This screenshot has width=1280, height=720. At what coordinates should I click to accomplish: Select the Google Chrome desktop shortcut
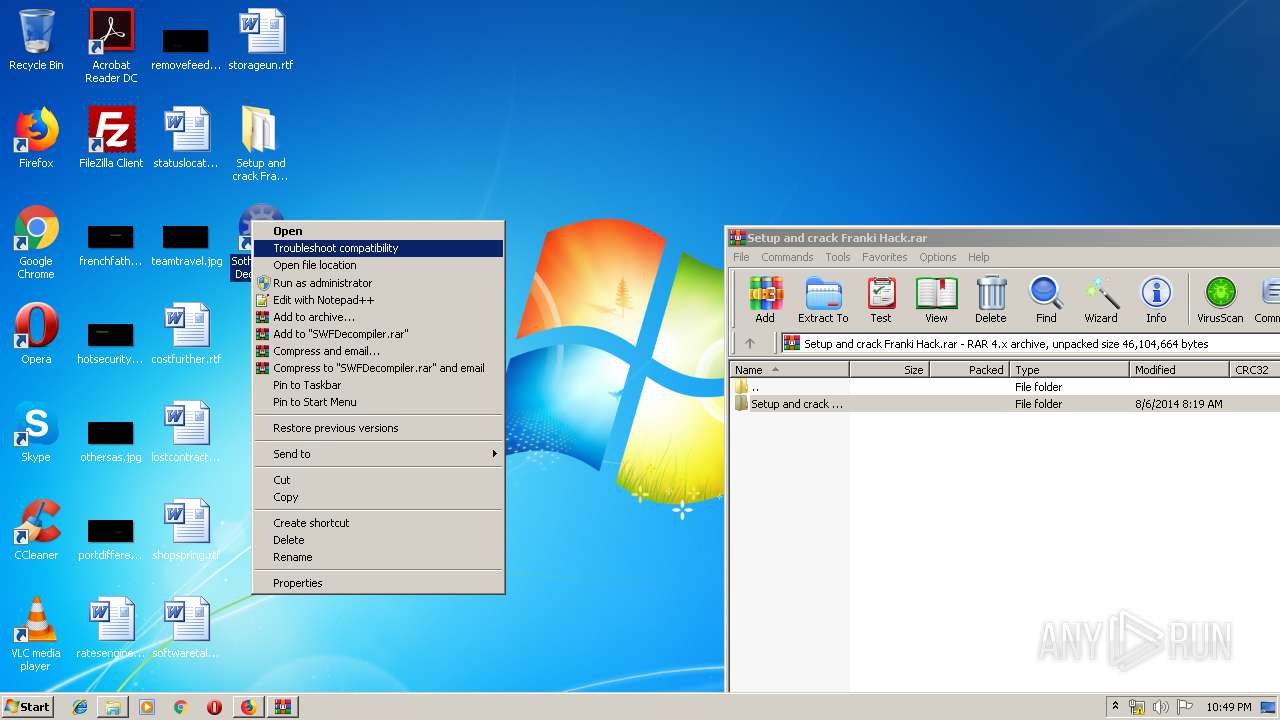(x=36, y=243)
